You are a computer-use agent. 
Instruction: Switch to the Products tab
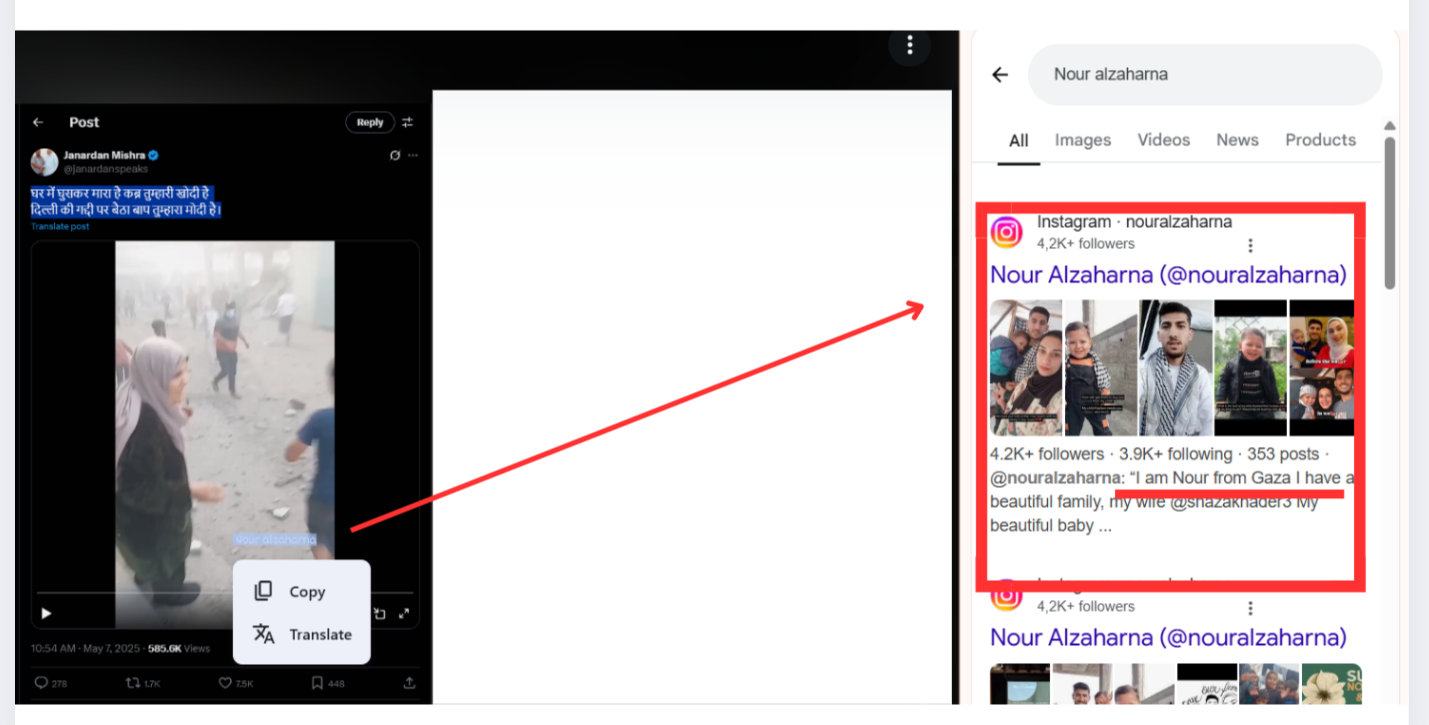[x=1320, y=140]
